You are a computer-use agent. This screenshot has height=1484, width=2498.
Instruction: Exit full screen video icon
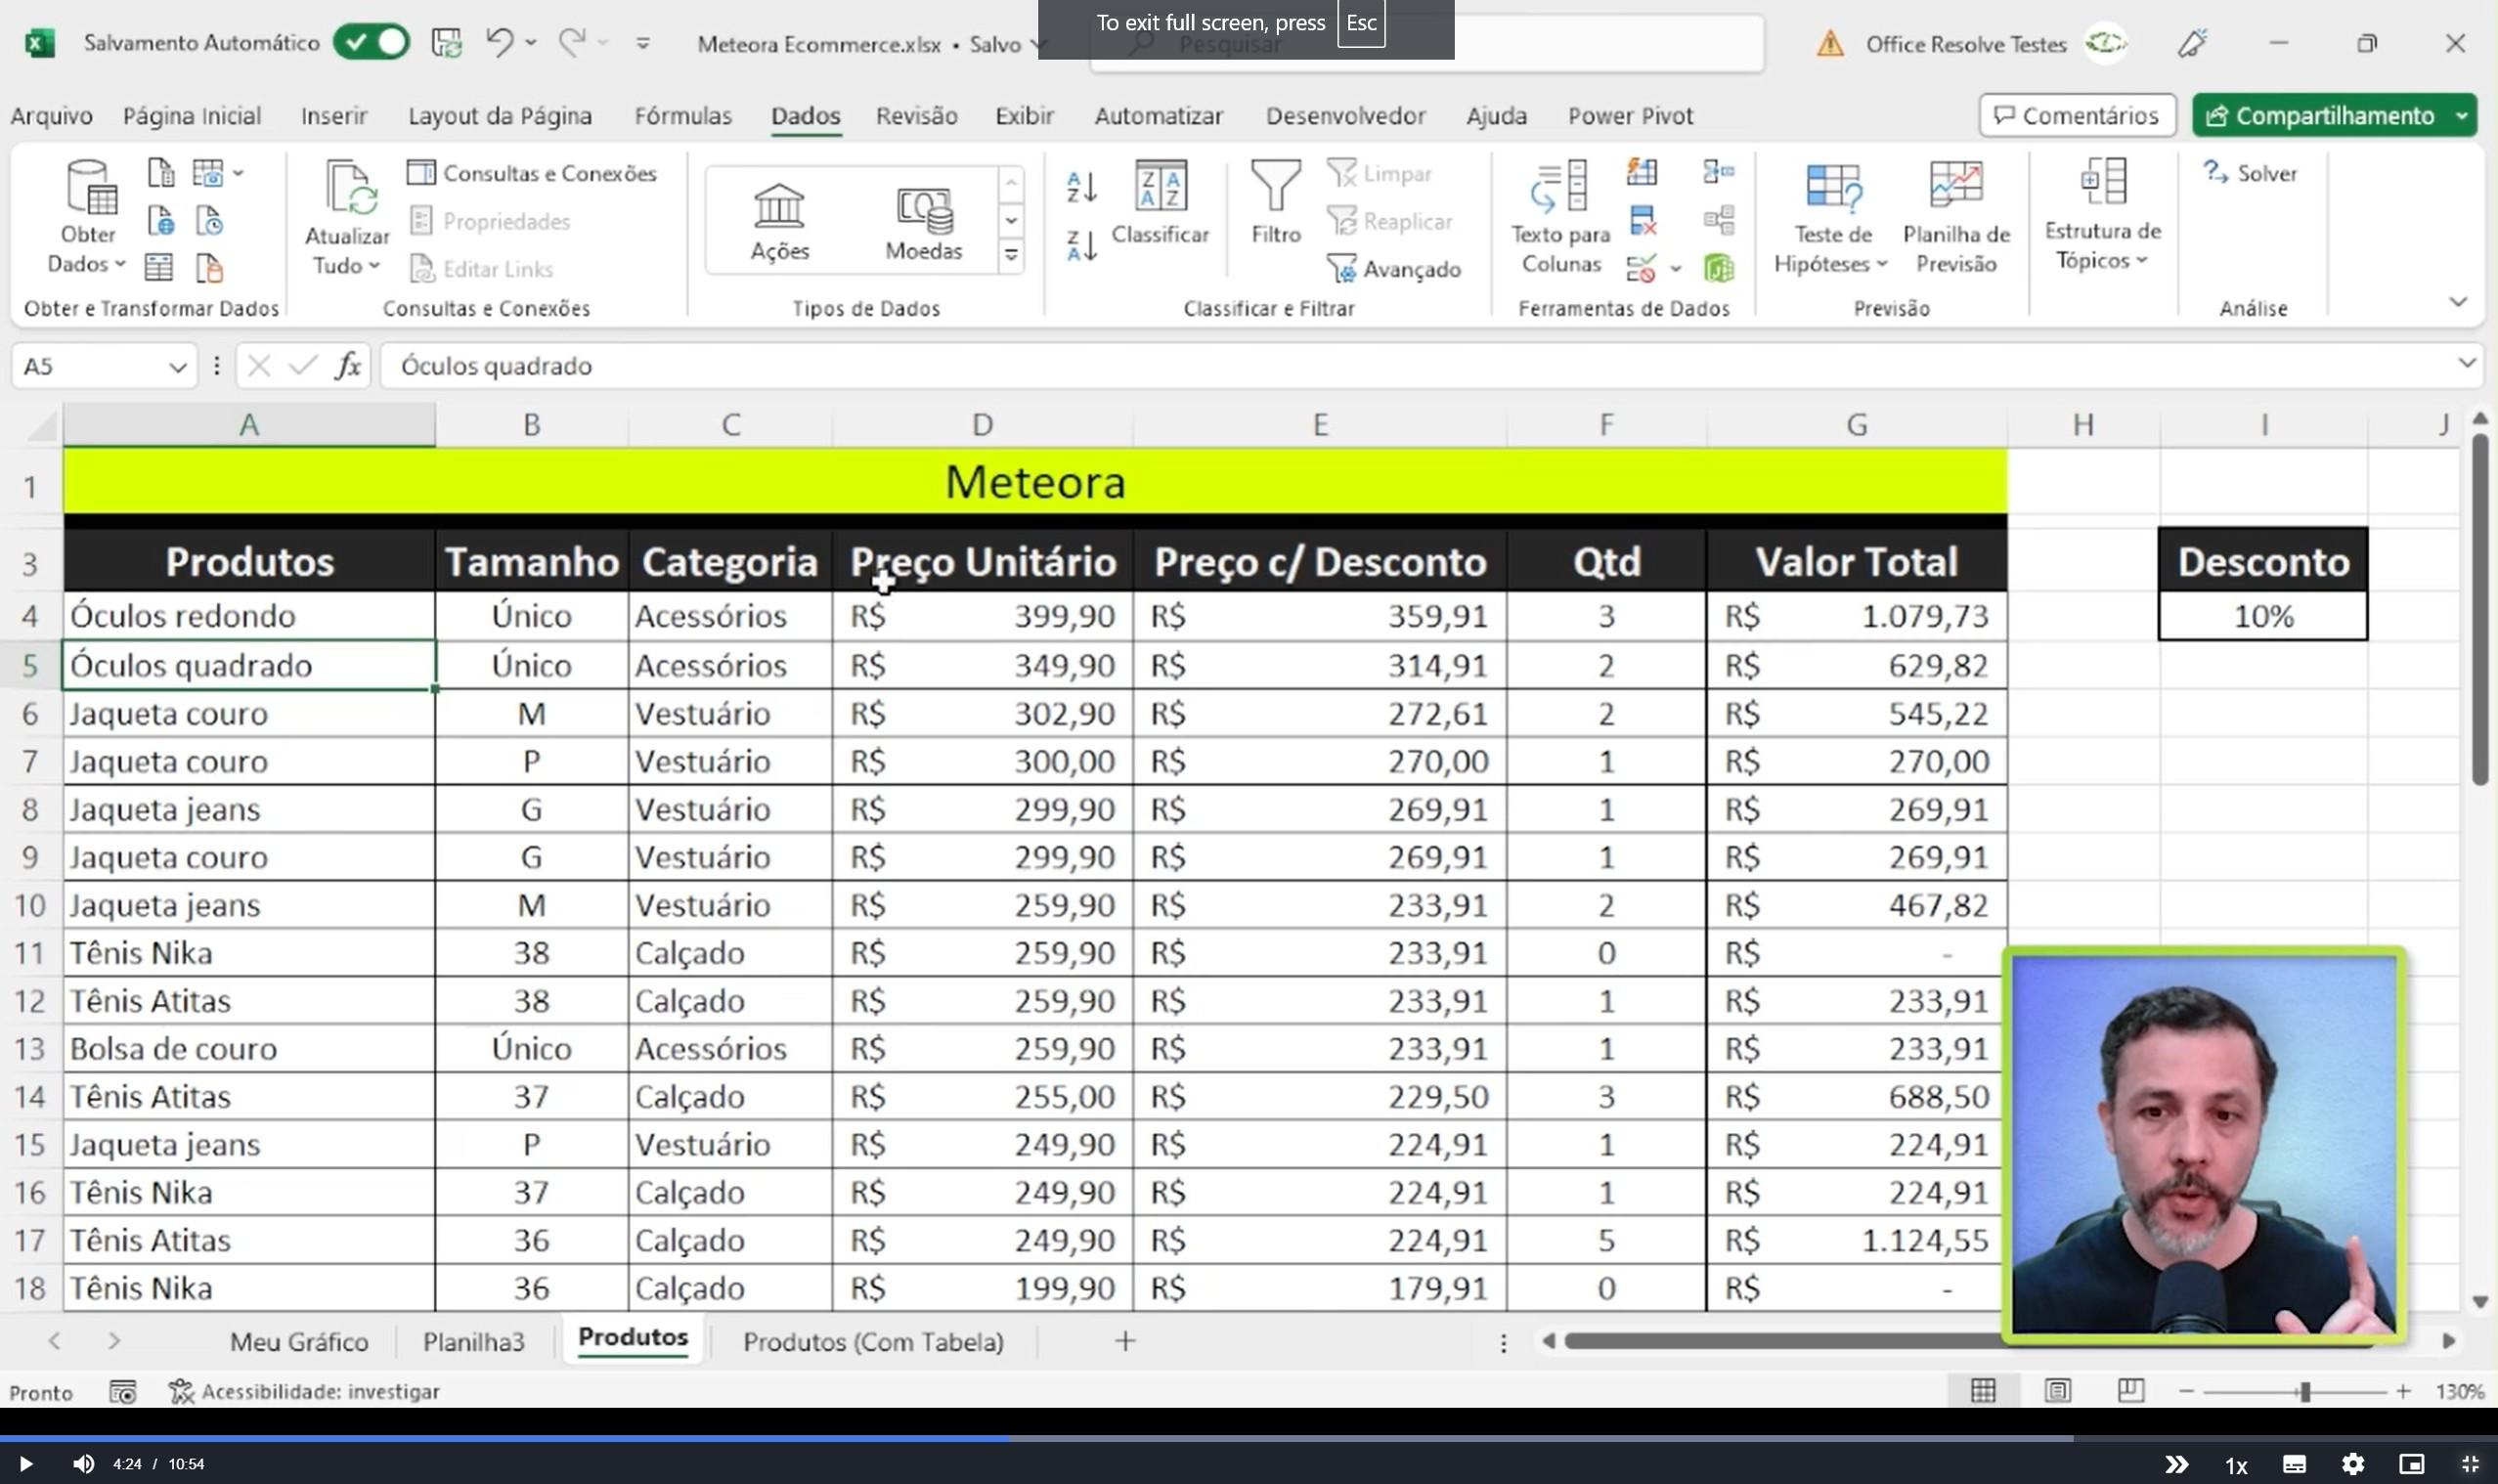[x=2469, y=1464]
